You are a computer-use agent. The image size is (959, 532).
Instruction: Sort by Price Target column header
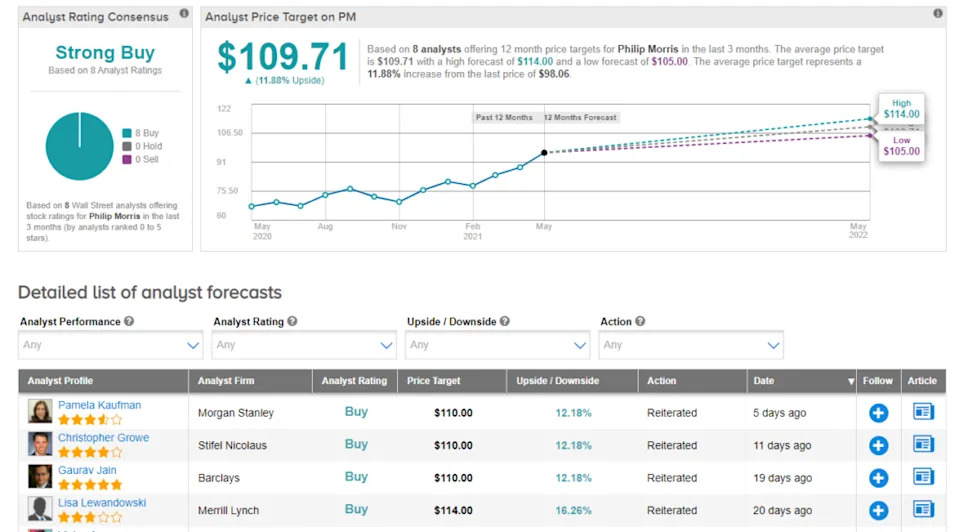click(433, 381)
